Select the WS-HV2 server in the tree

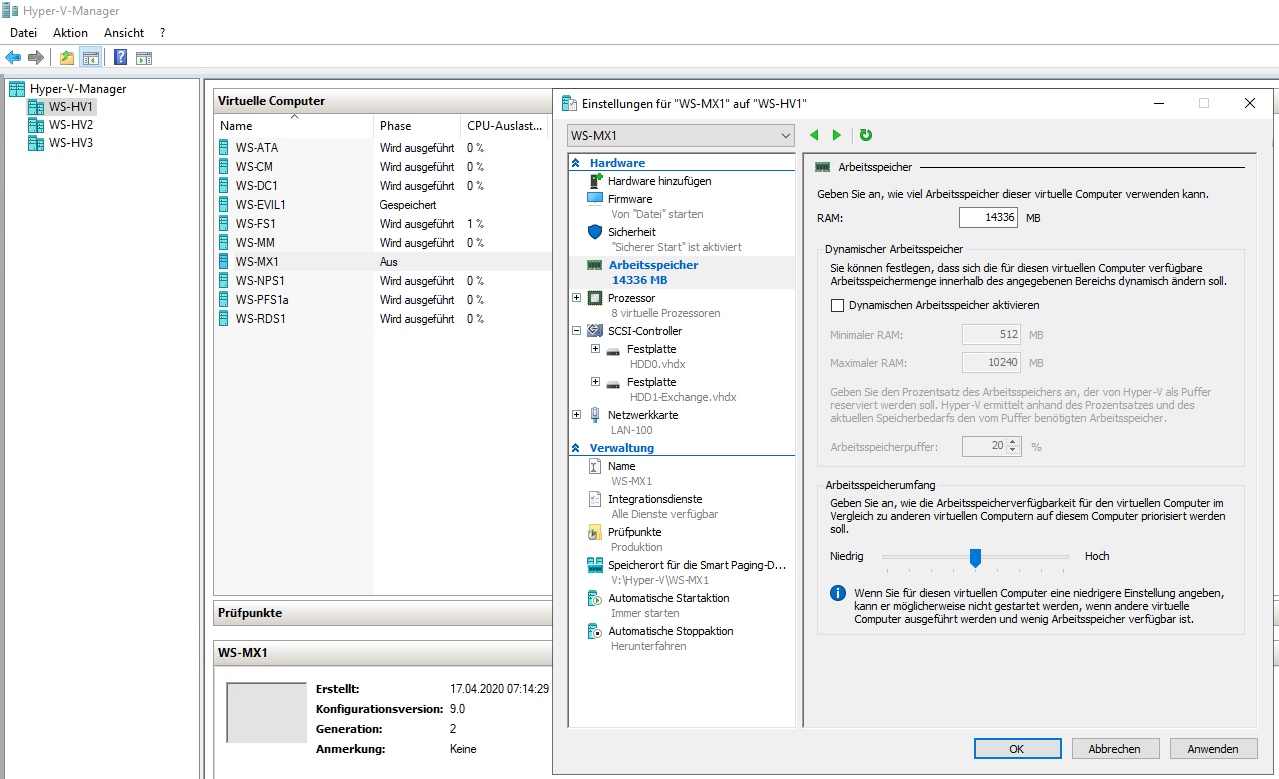(71, 125)
